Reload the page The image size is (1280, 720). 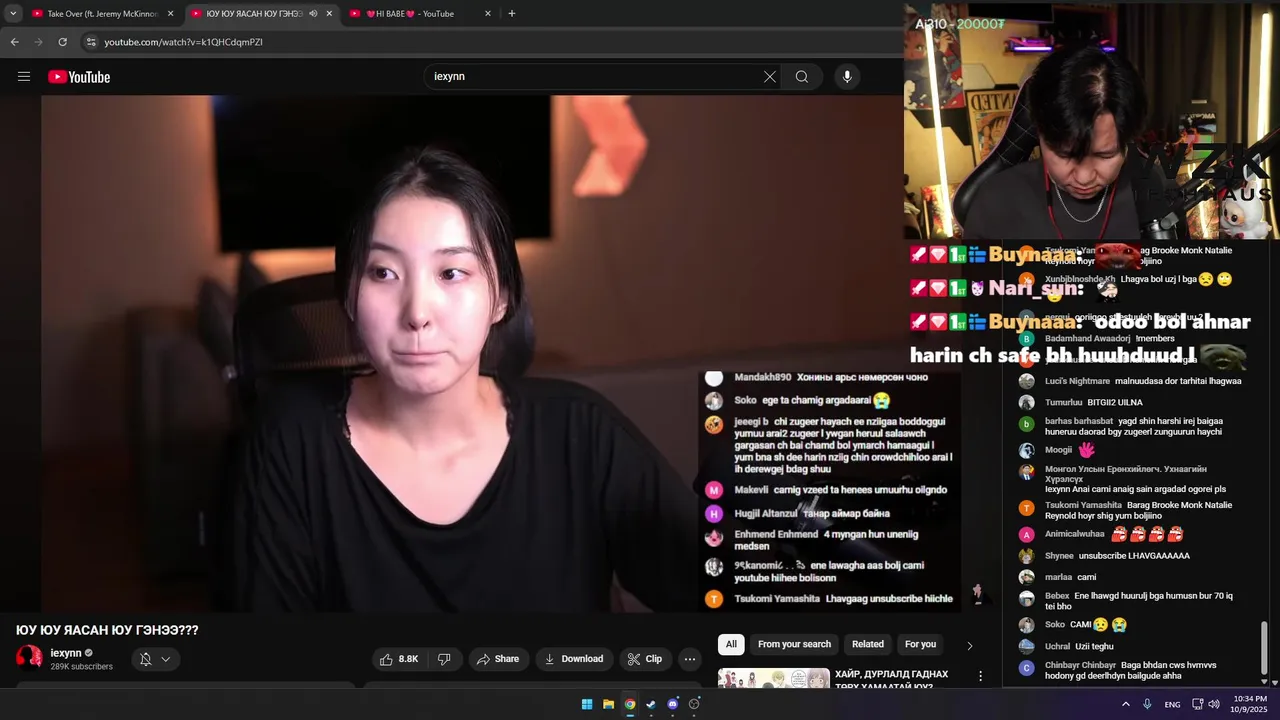62,42
